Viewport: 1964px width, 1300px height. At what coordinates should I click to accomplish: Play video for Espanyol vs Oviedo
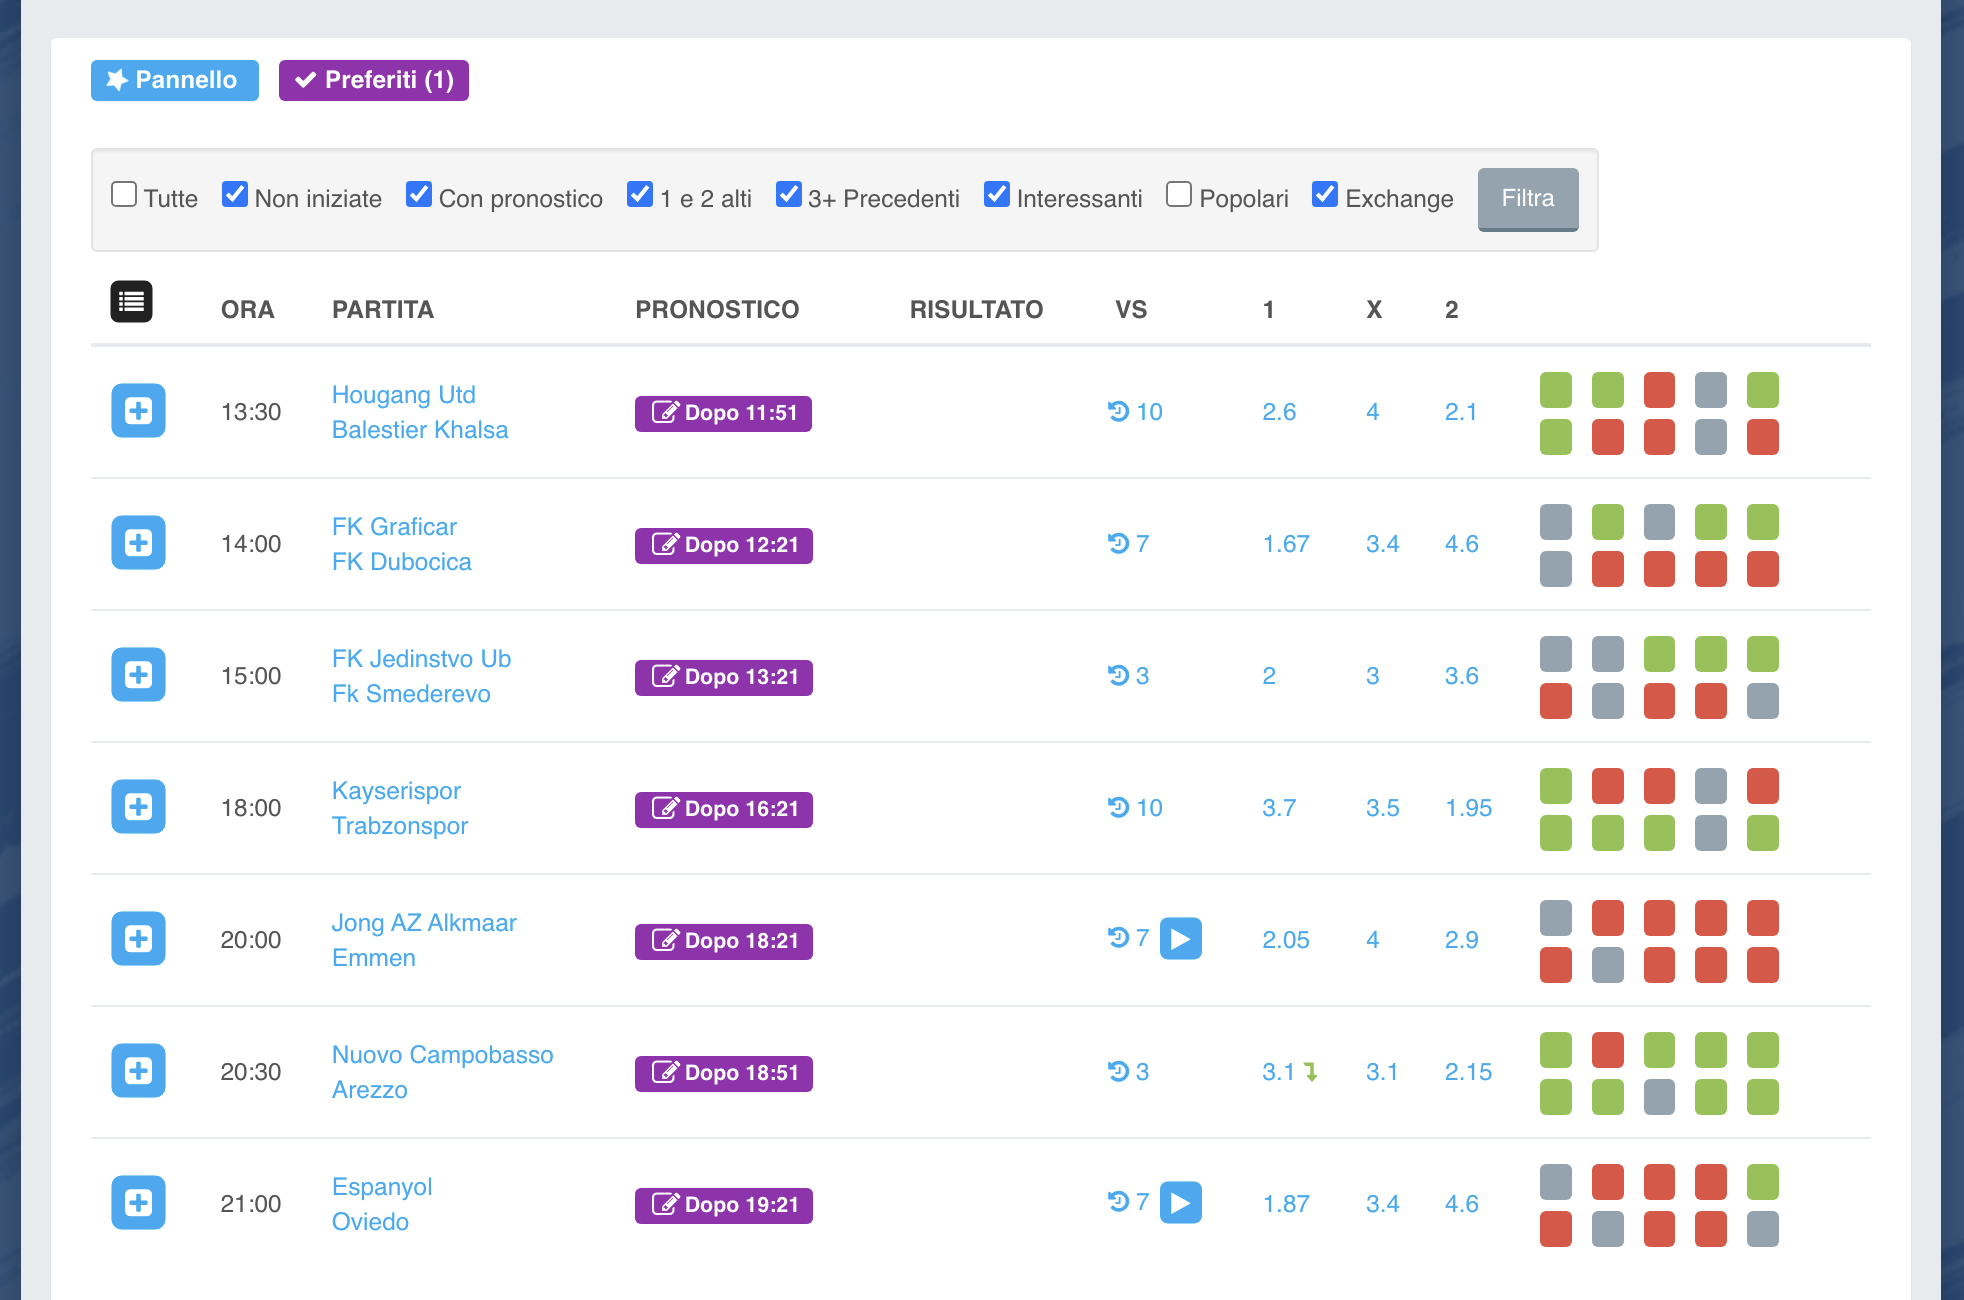[1180, 1203]
